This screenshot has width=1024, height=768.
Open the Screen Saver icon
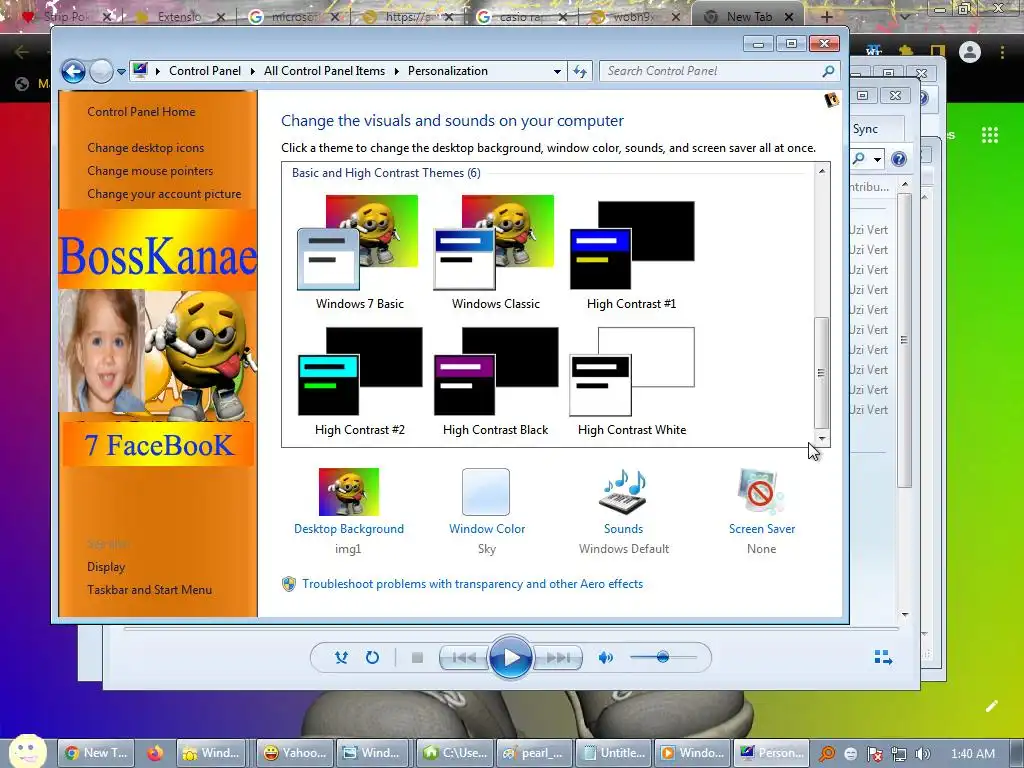[x=760, y=492]
